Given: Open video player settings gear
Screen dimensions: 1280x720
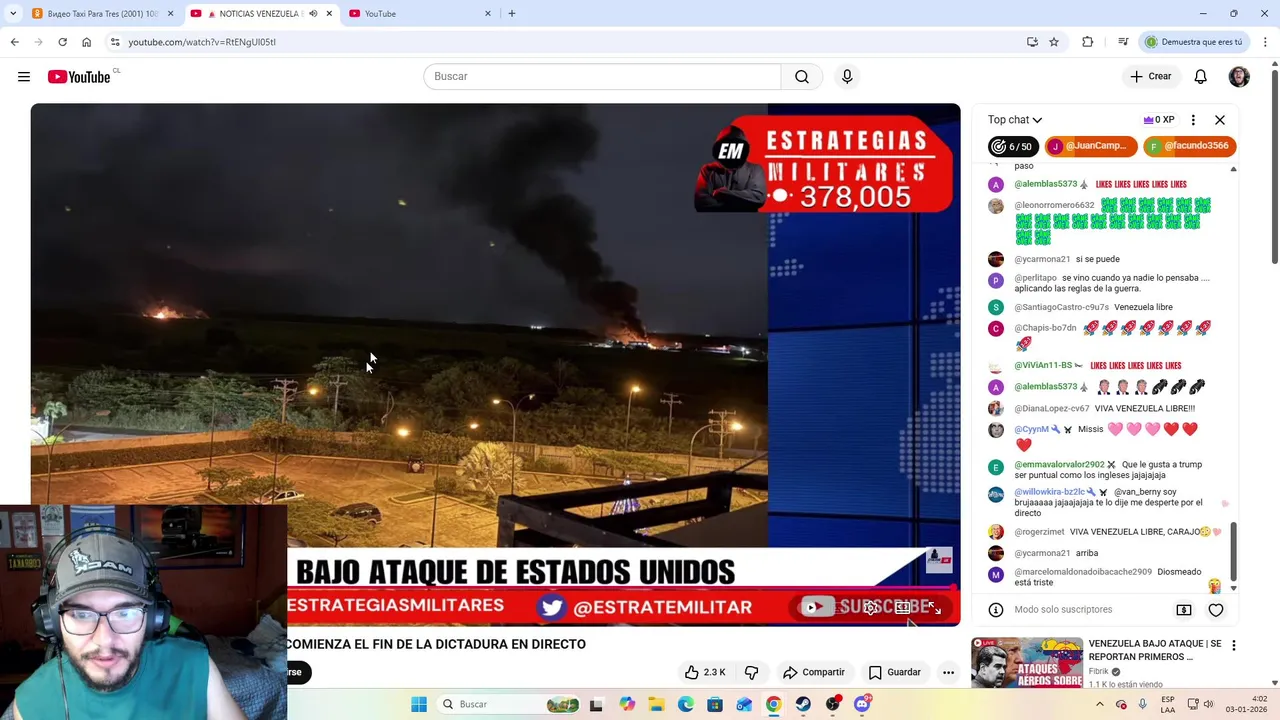Looking at the screenshot, I should (872, 608).
